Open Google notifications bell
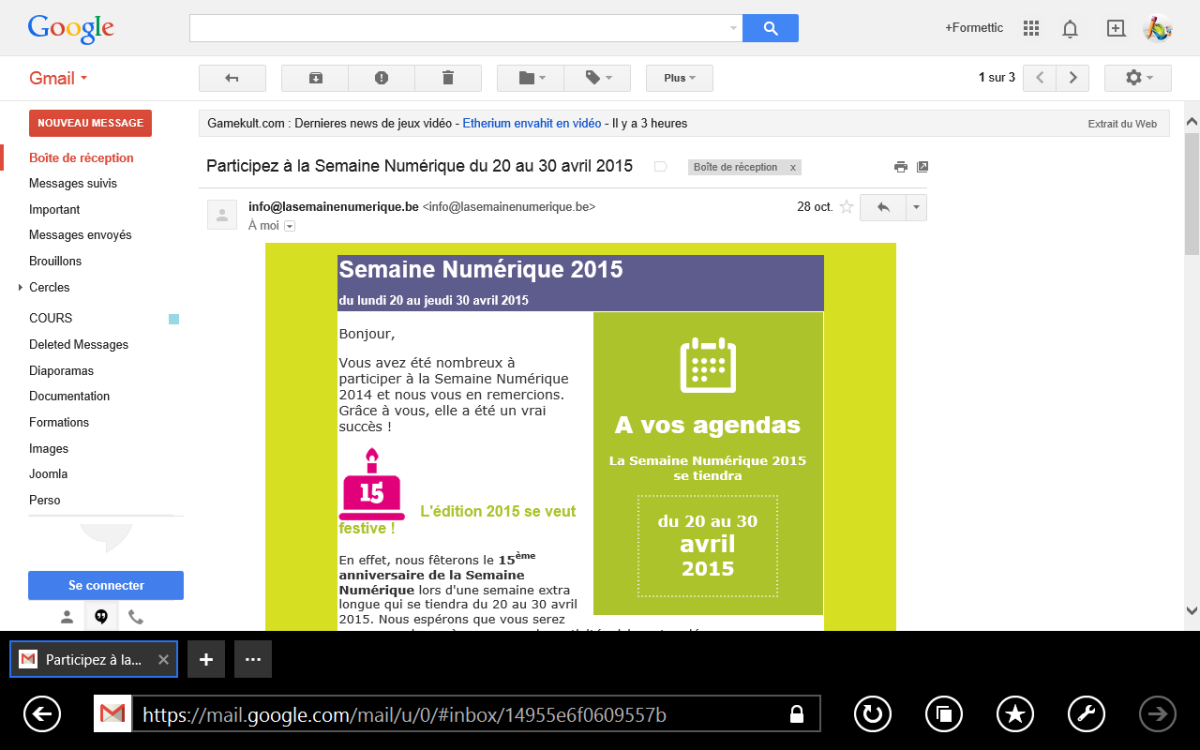 click(1070, 28)
